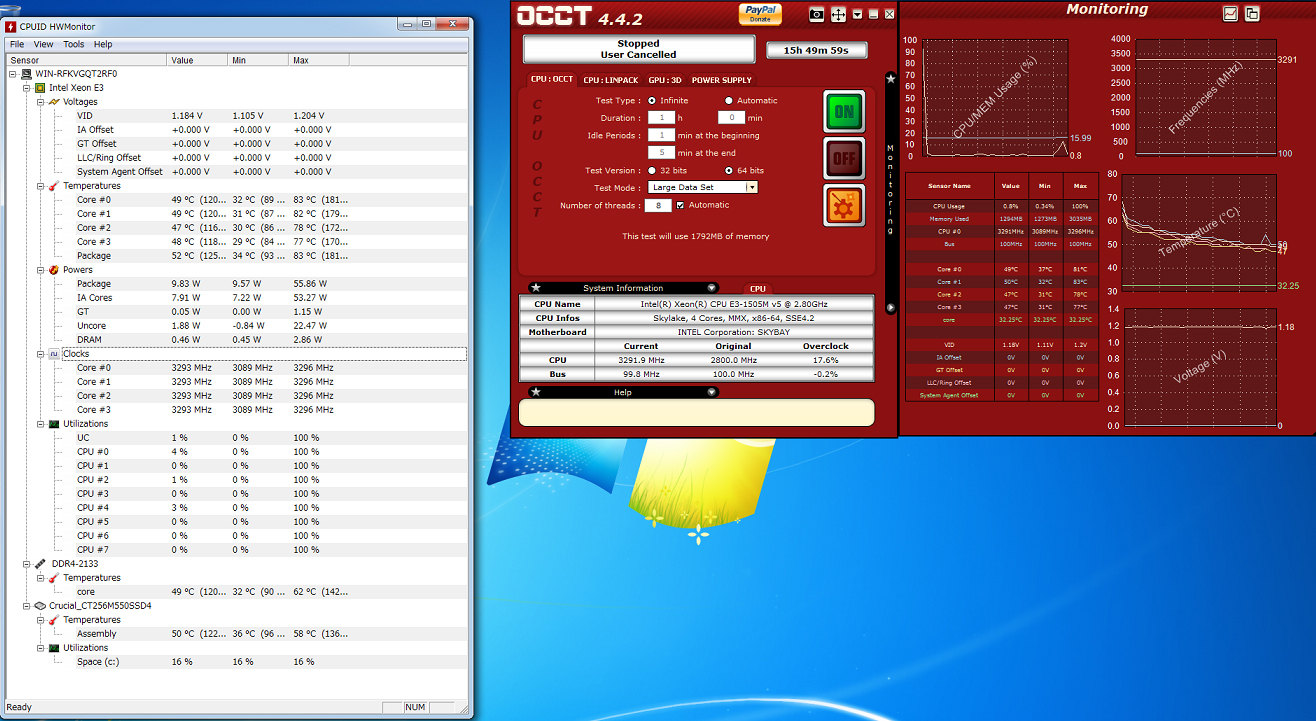The image size is (1316, 721).
Task: Click the arrow at the Monitoring strip's bottom
Action: 890,307
